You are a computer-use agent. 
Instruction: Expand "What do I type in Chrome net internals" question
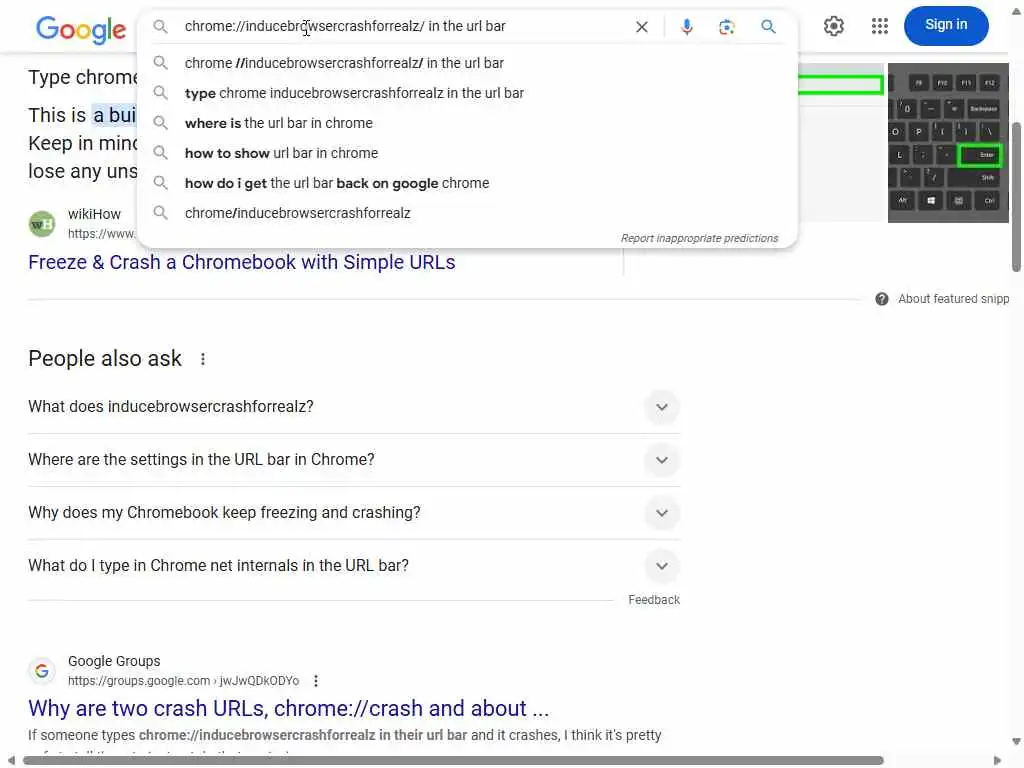354,566
